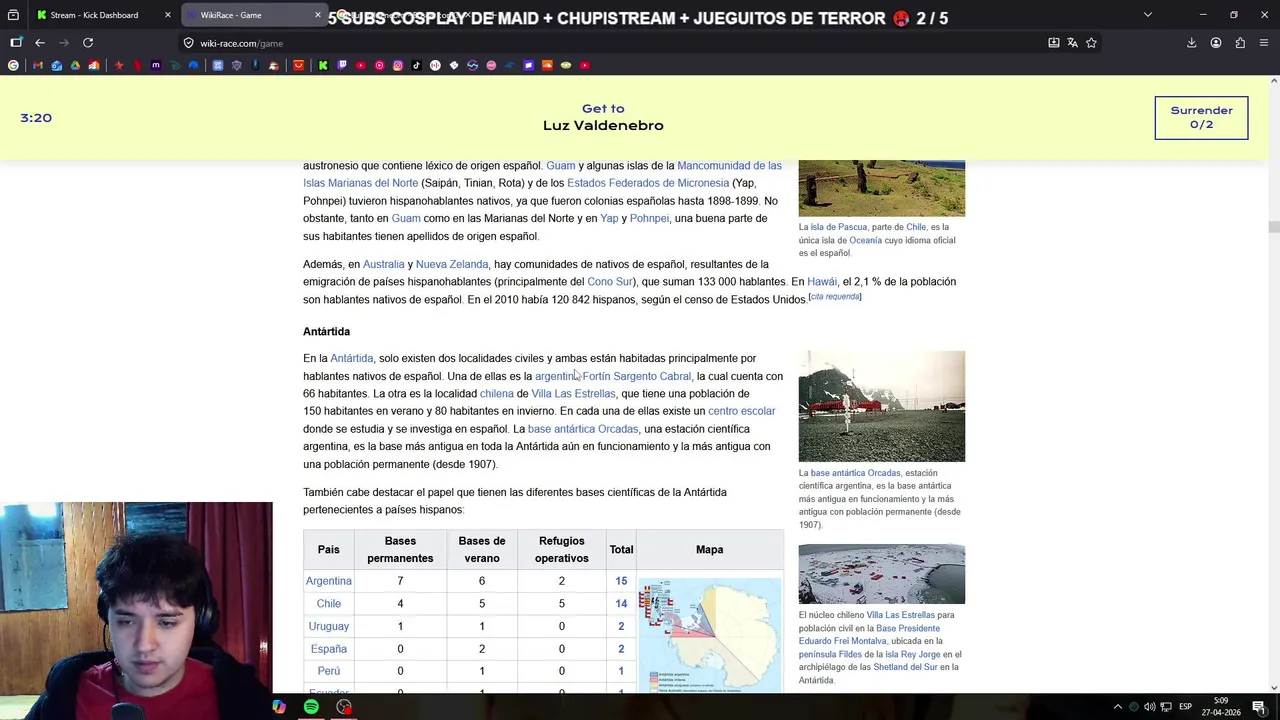Open the sidebar toggle beside back arrow

(16, 43)
